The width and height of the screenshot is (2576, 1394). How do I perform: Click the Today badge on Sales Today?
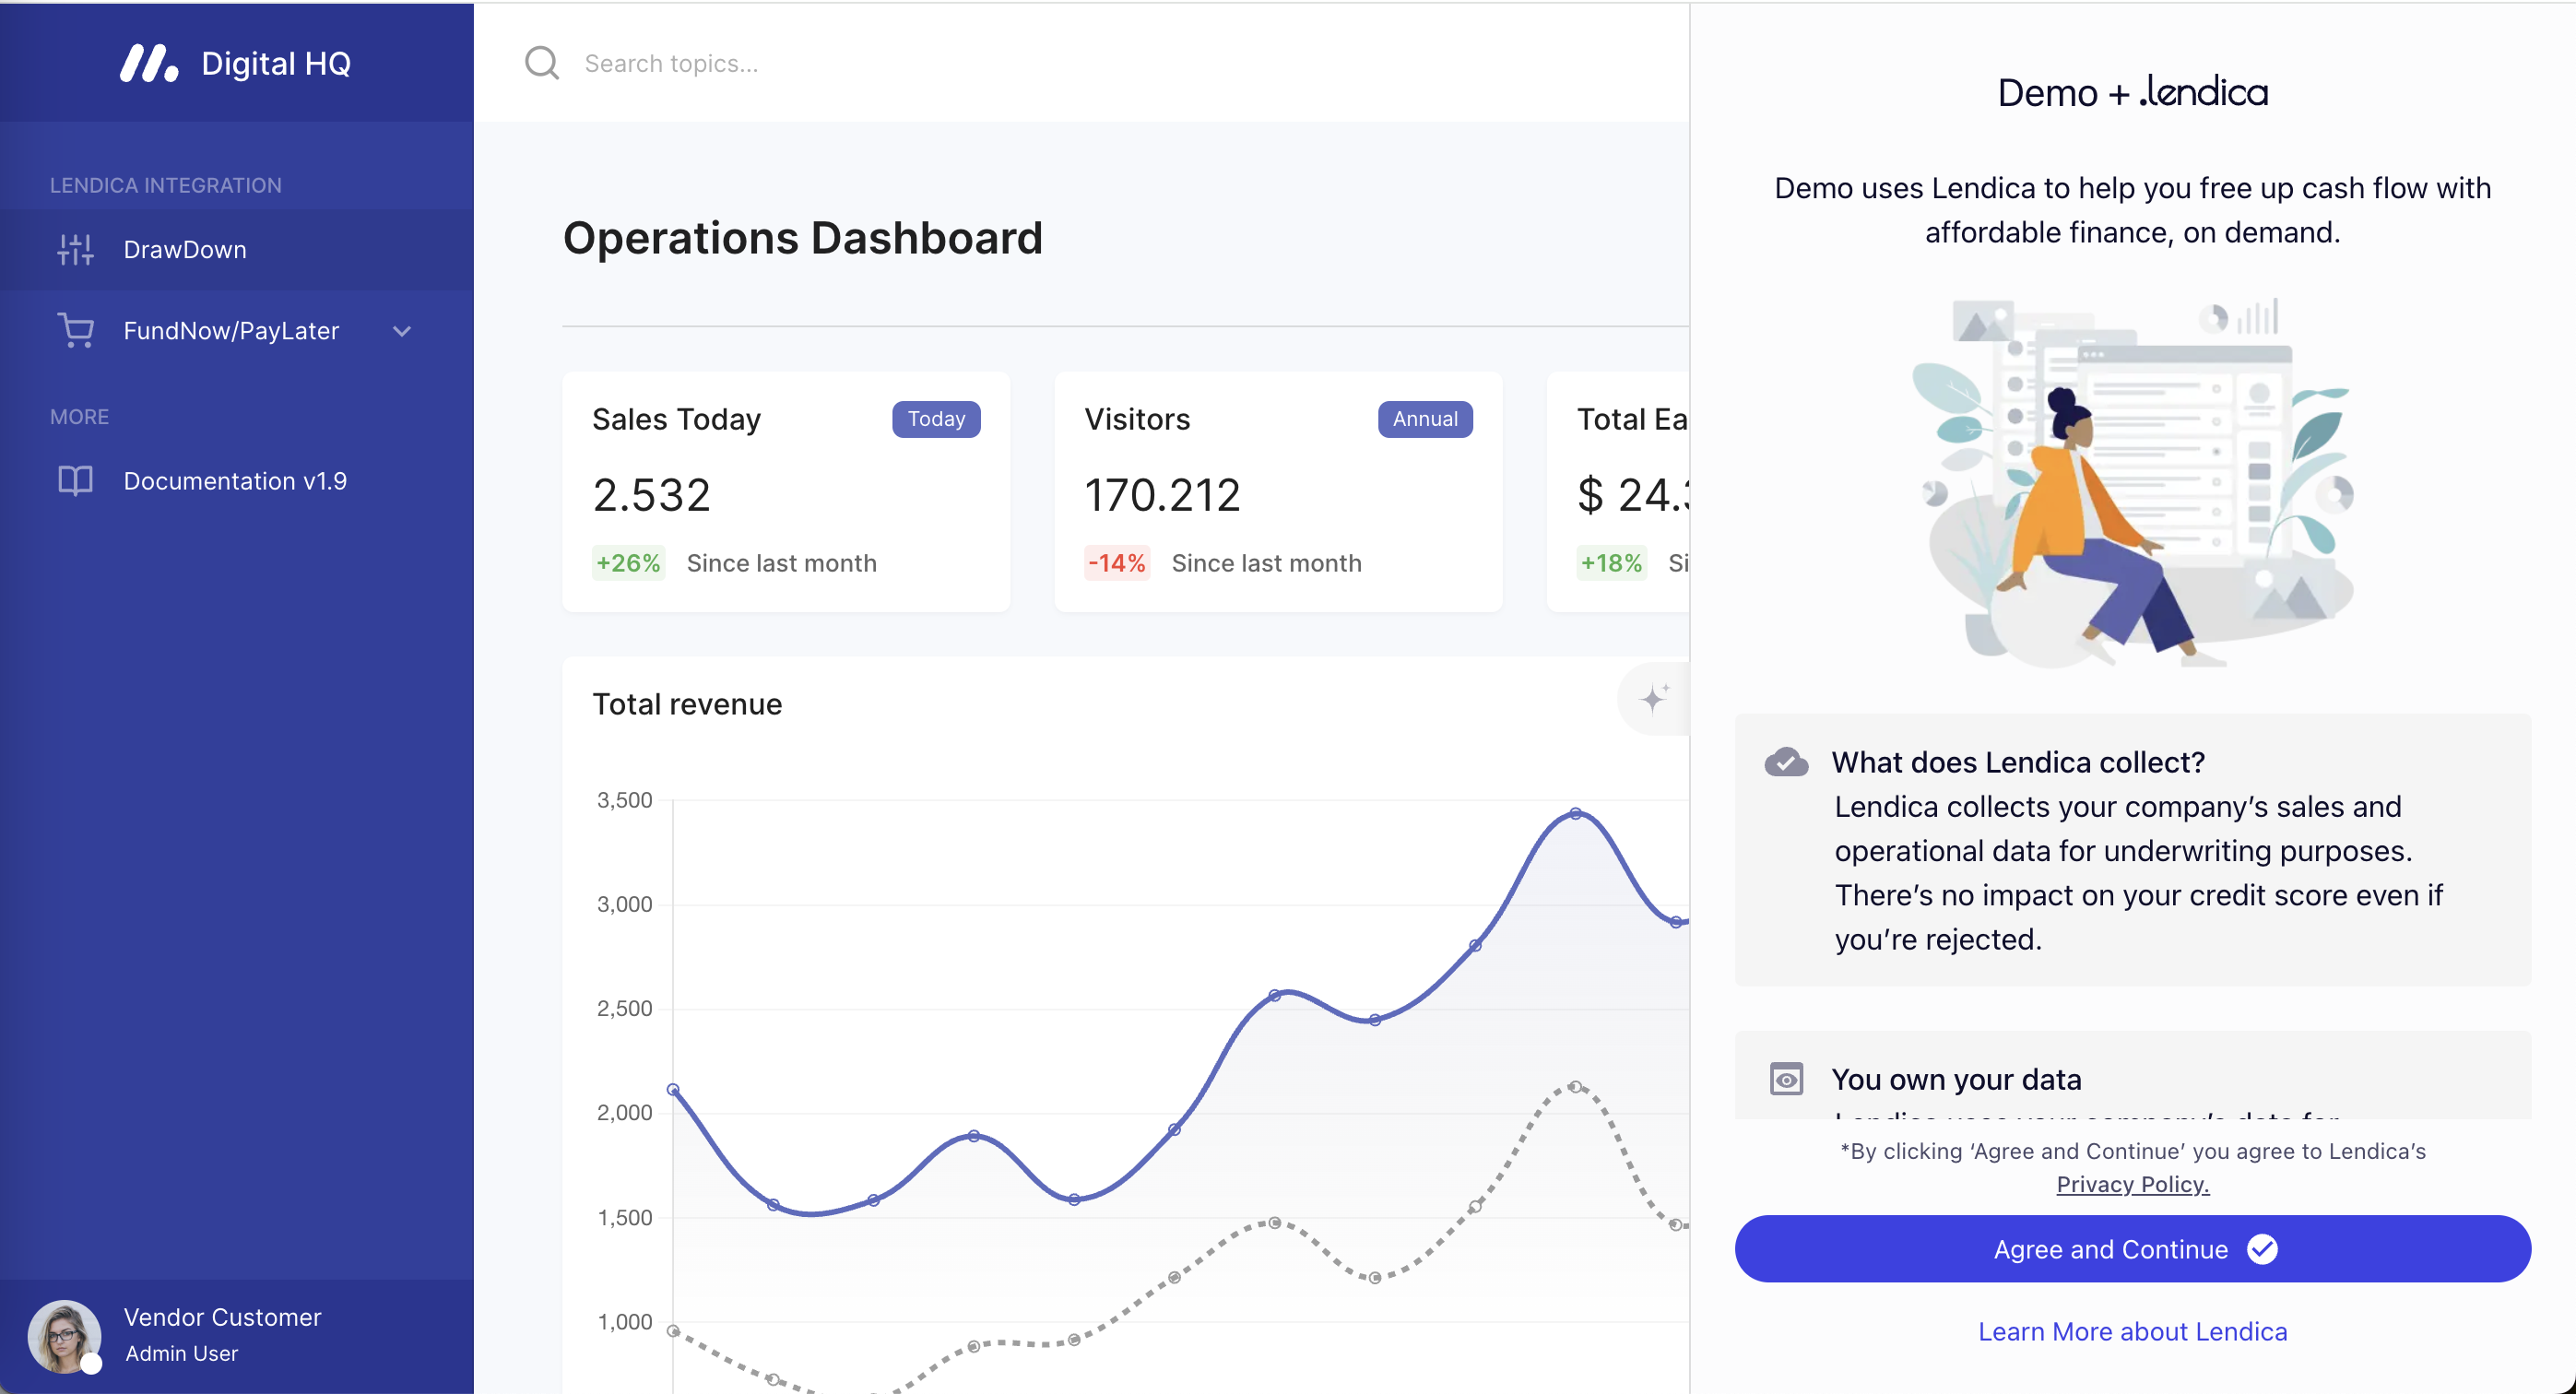click(935, 419)
